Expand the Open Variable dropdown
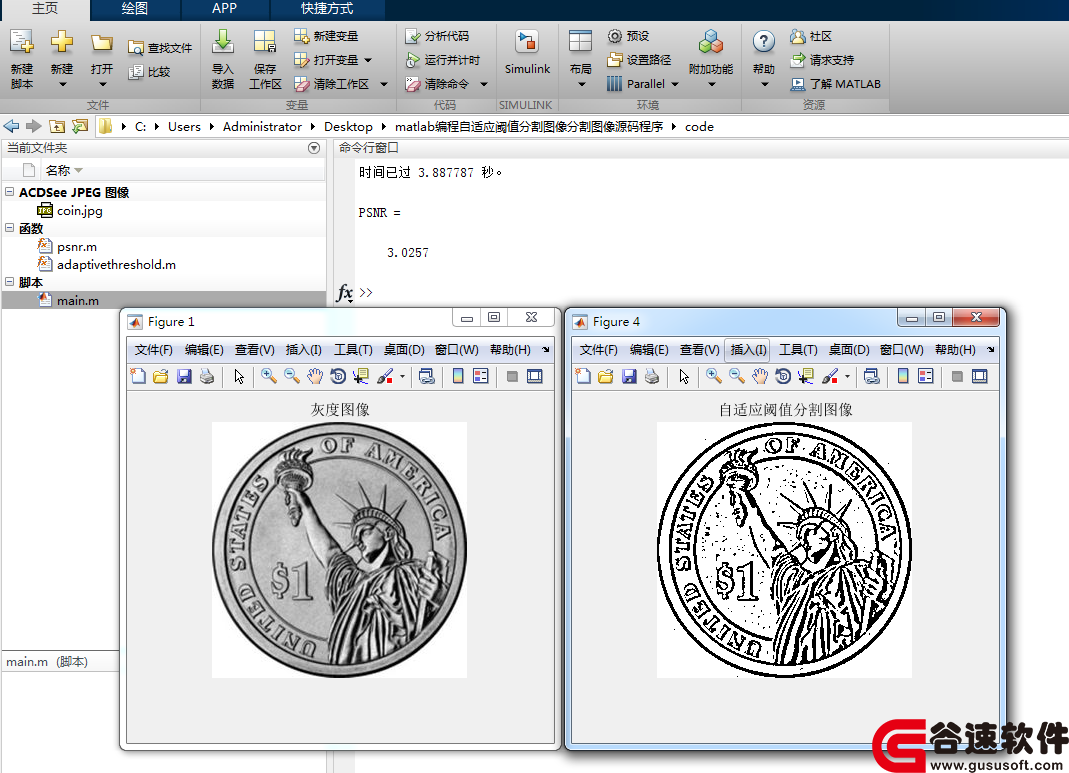The image size is (1069, 773). tap(368, 60)
